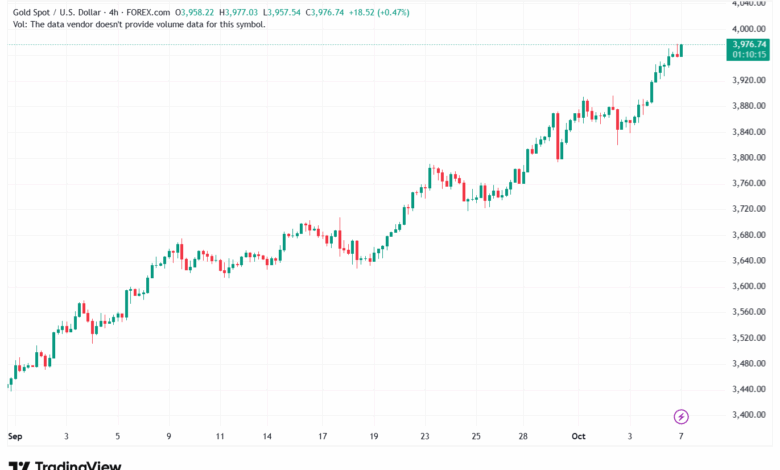Click the purple lightning bolt icon
This screenshot has height=470, width=780.
[681, 416]
